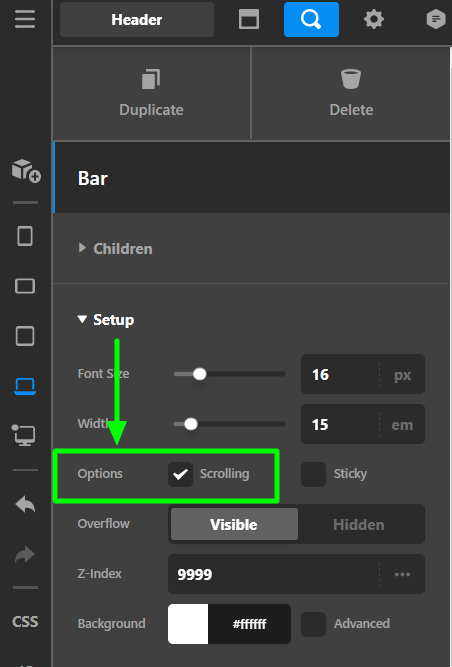Expand the Children section
The height and width of the screenshot is (667, 452).
click(115, 248)
